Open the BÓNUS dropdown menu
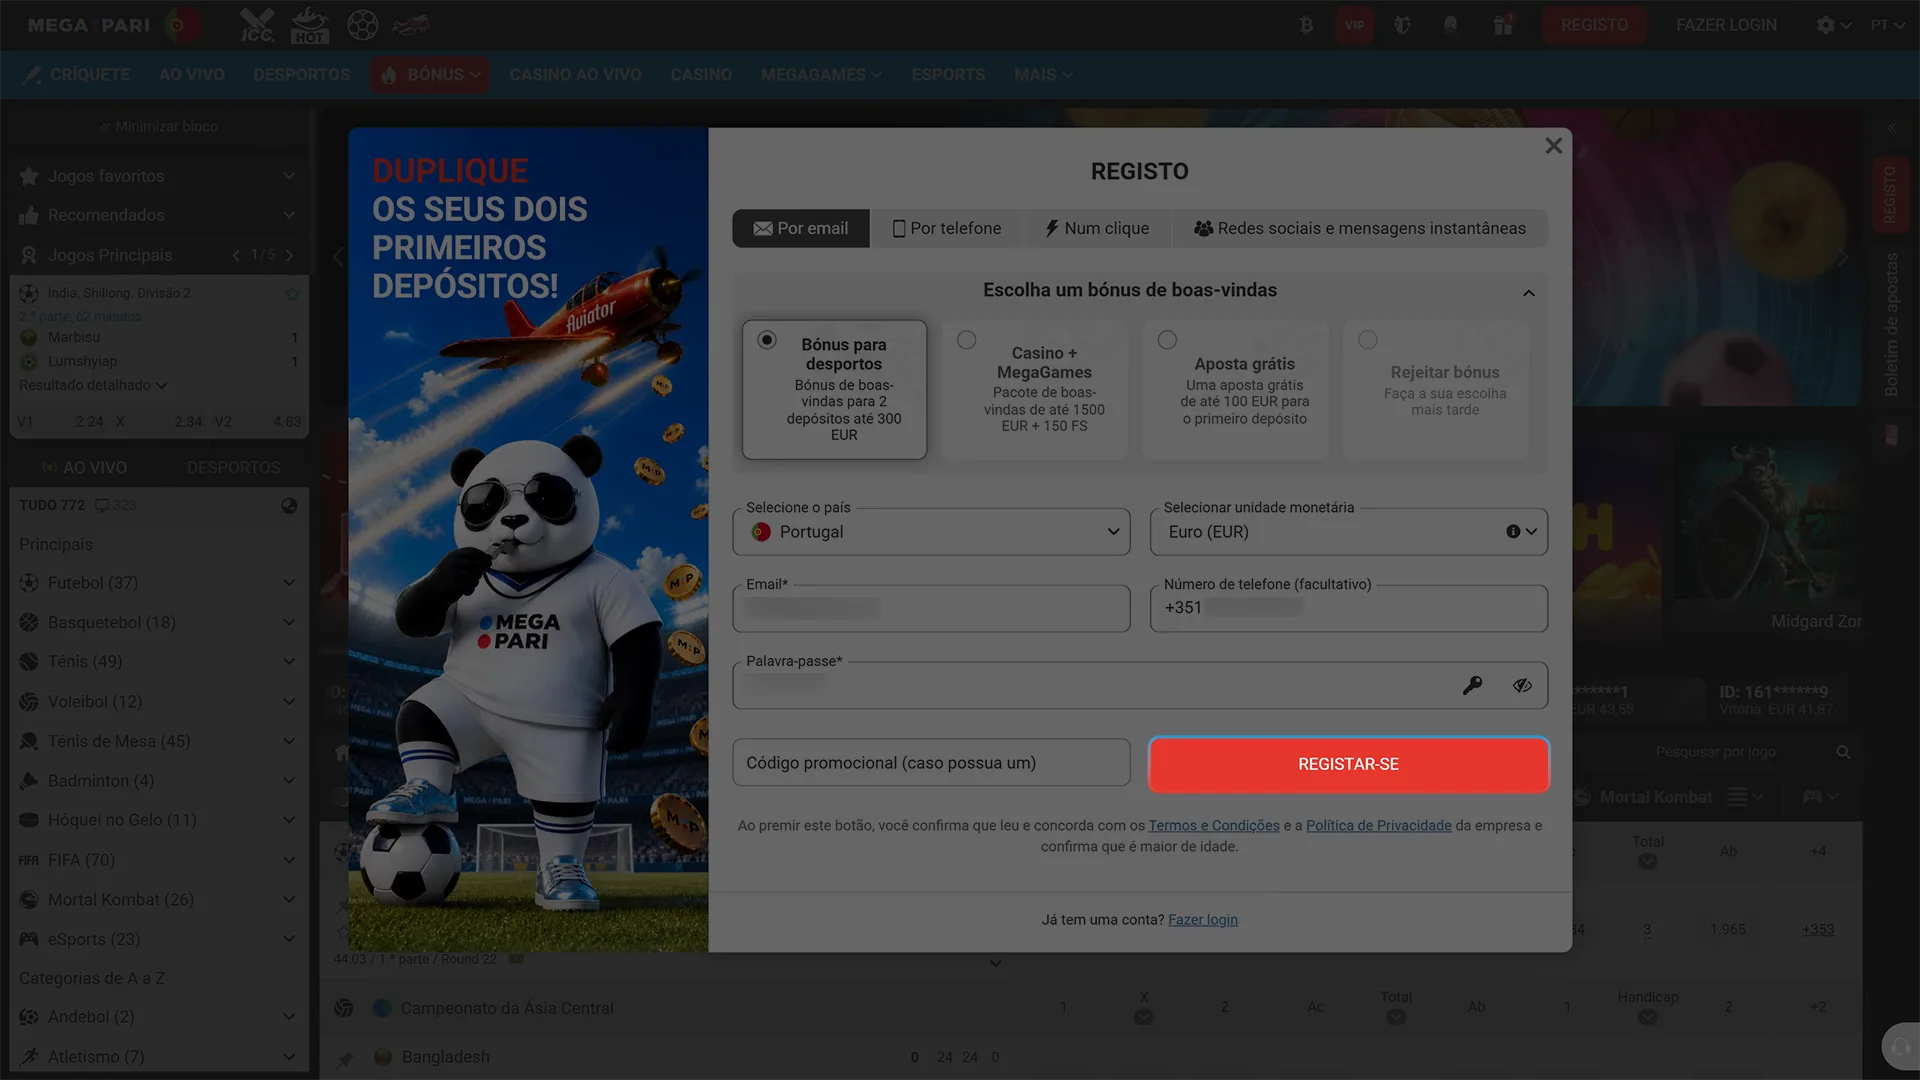Viewport: 1920px width, 1080px height. click(431, 75)
